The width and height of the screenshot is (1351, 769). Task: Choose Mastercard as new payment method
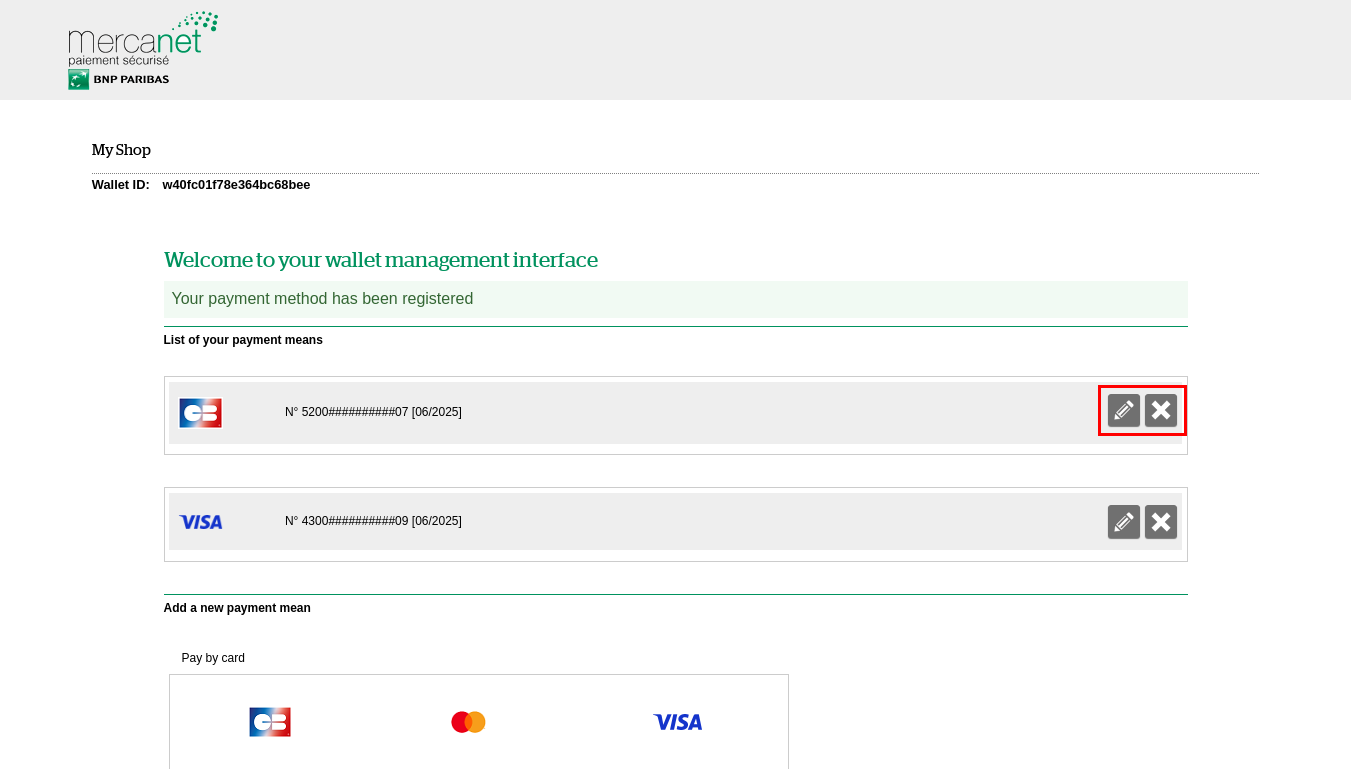468,722
